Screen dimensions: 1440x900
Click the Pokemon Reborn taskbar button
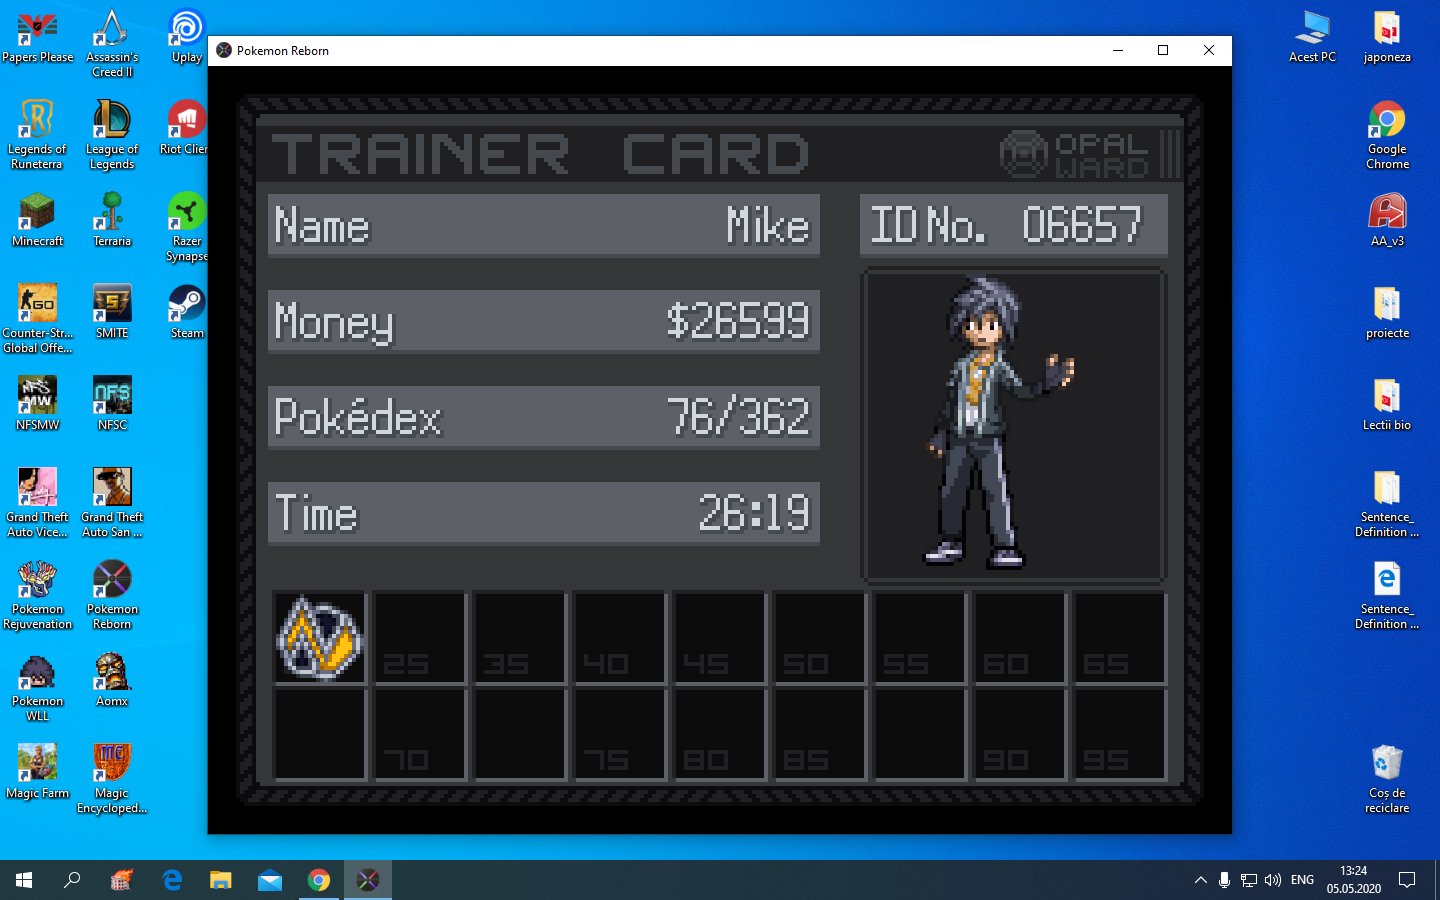(368, 880)
